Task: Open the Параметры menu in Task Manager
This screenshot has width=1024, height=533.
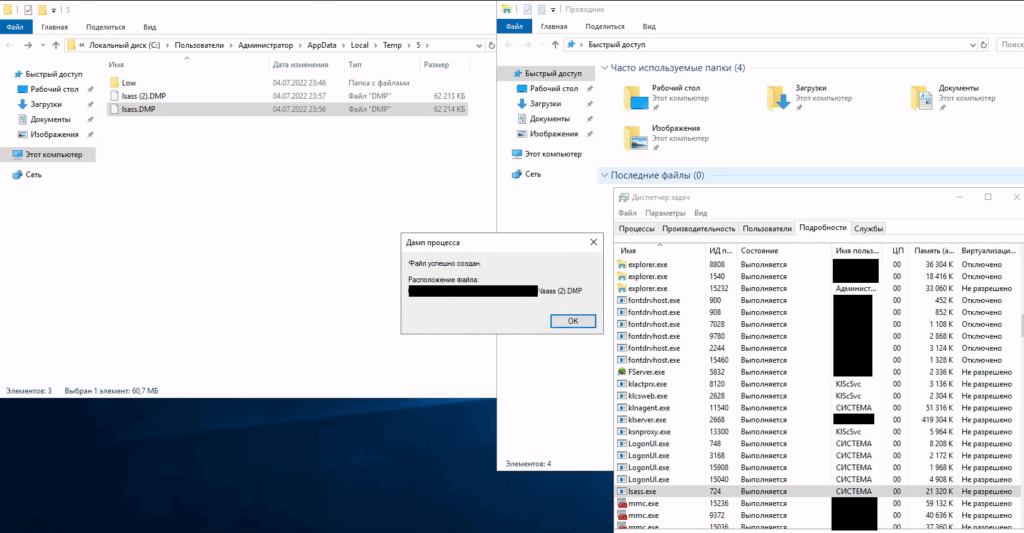Action: [665, 213]
